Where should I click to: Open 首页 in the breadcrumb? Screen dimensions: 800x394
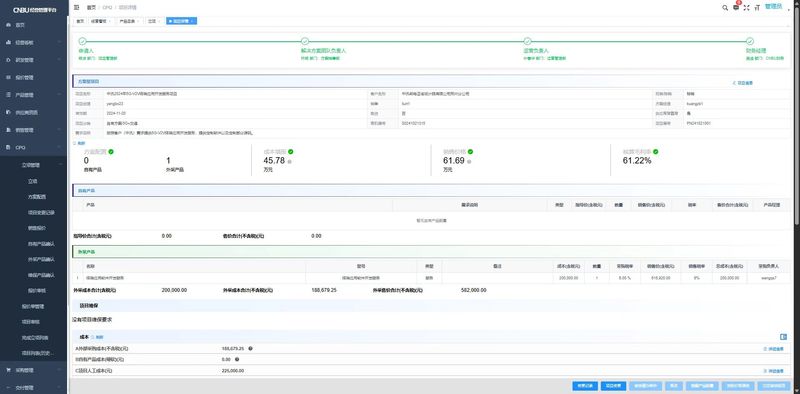tap(91, 8)
